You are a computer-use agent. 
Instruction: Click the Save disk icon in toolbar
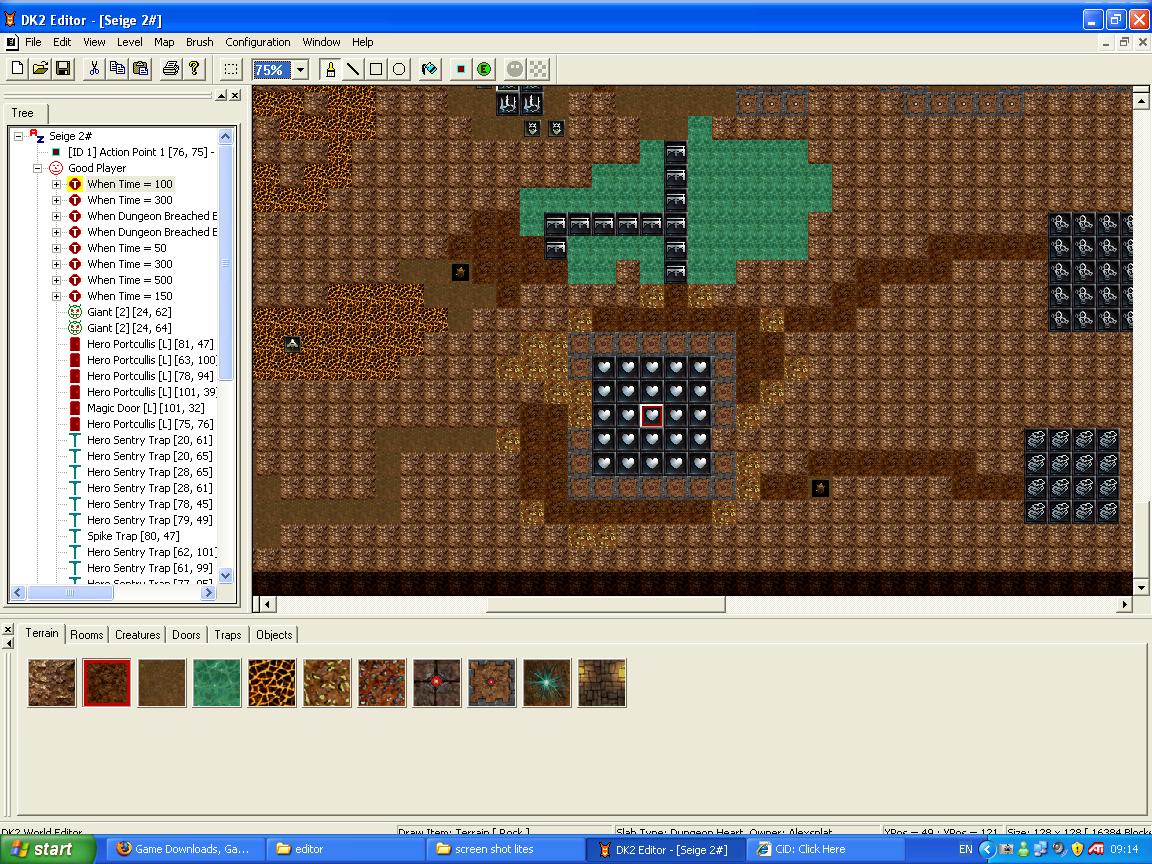(x=63, y=69)
